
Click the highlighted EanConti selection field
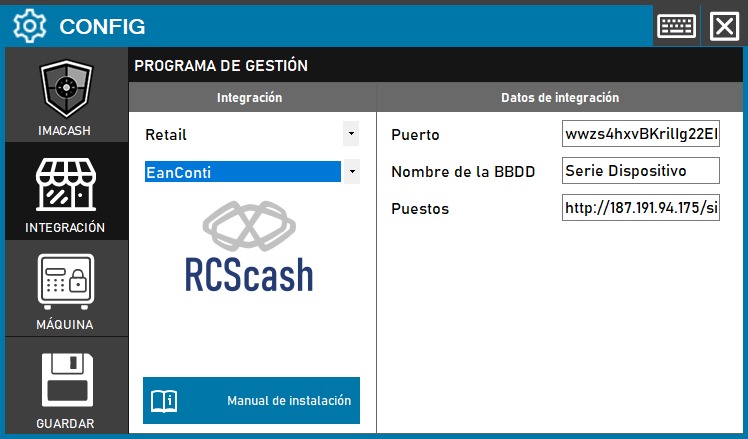click(242, 172)
